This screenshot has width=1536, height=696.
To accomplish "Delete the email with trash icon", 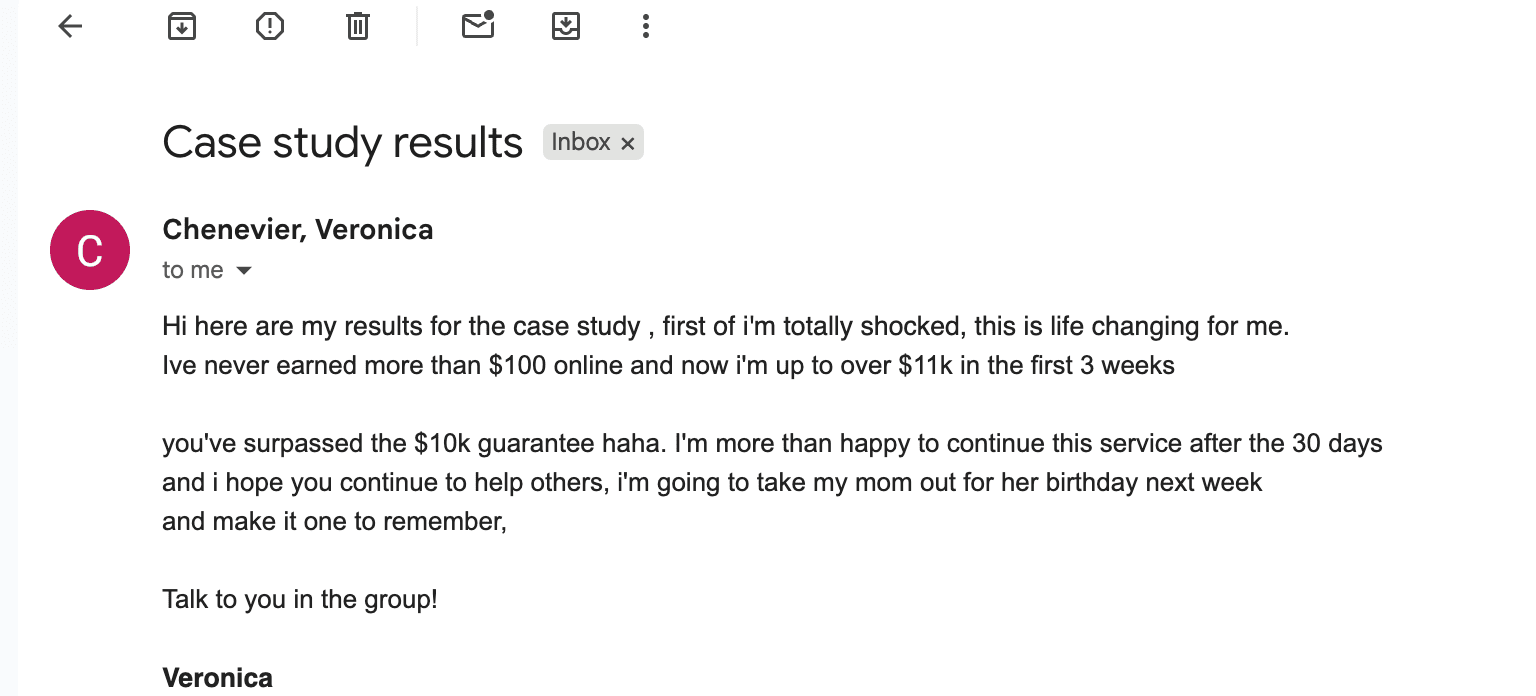I will tap(358, 27).
